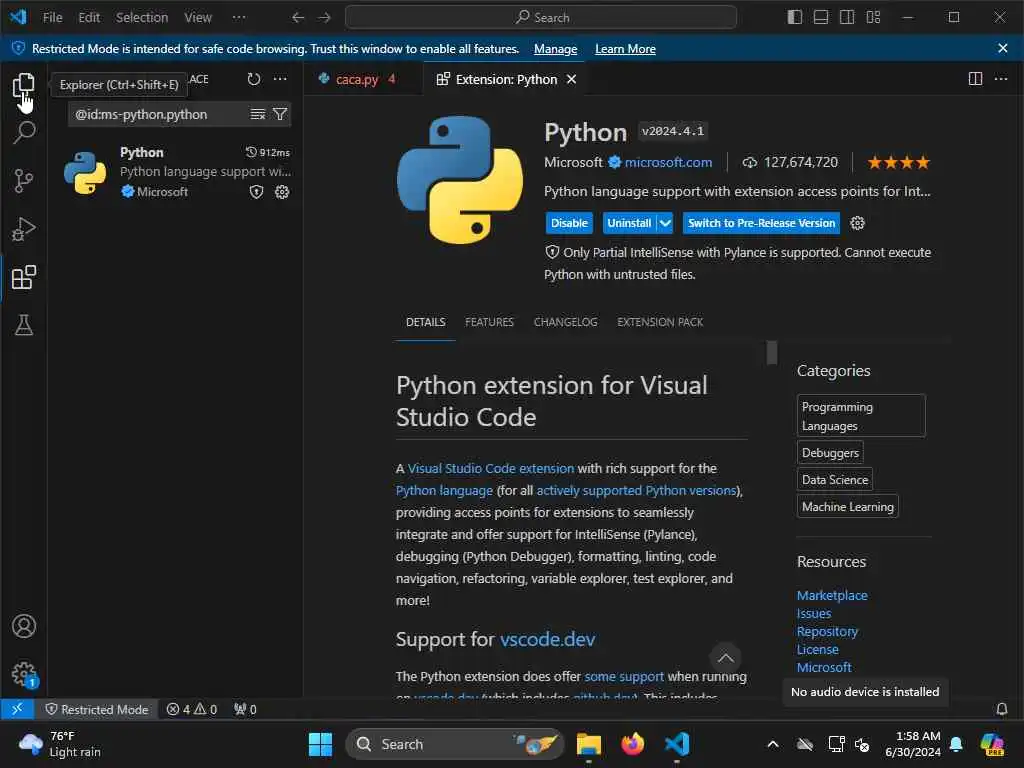This screenshot has width=1024, height=768.
Task: Open microsoft.com publisher link
Action: pyautogui.click(x=668, y=162)
